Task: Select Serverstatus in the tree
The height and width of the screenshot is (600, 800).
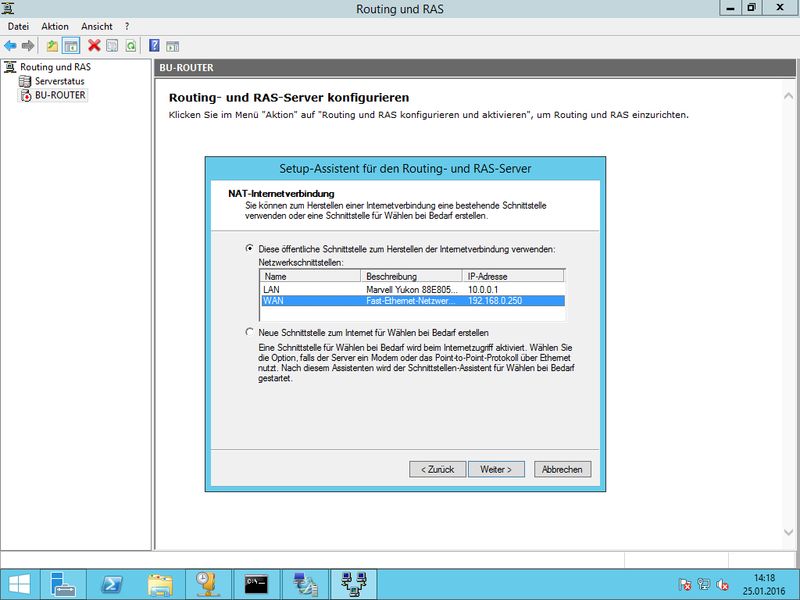Action: [61, 81]
